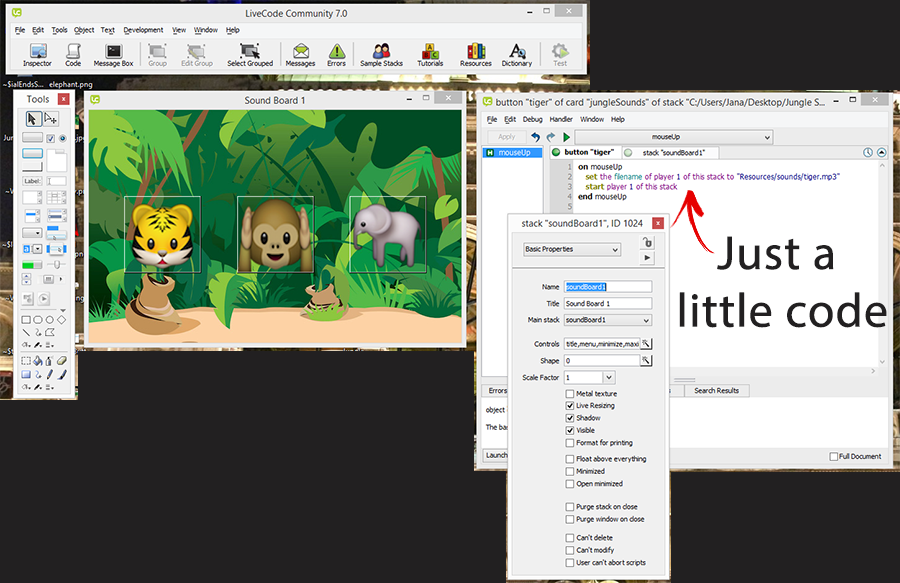The height and width of the screenshot is (583, 900).
Task: Click the Name field containing soundBoard1
Action: pyautogui.click(x=608, y=287)
